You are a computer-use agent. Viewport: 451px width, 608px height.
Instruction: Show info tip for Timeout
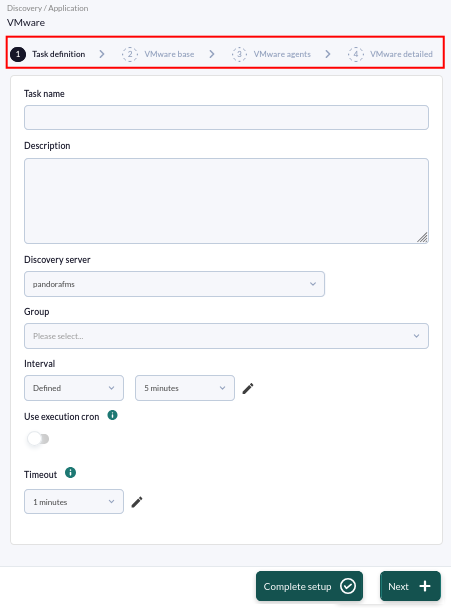(70, 473)
